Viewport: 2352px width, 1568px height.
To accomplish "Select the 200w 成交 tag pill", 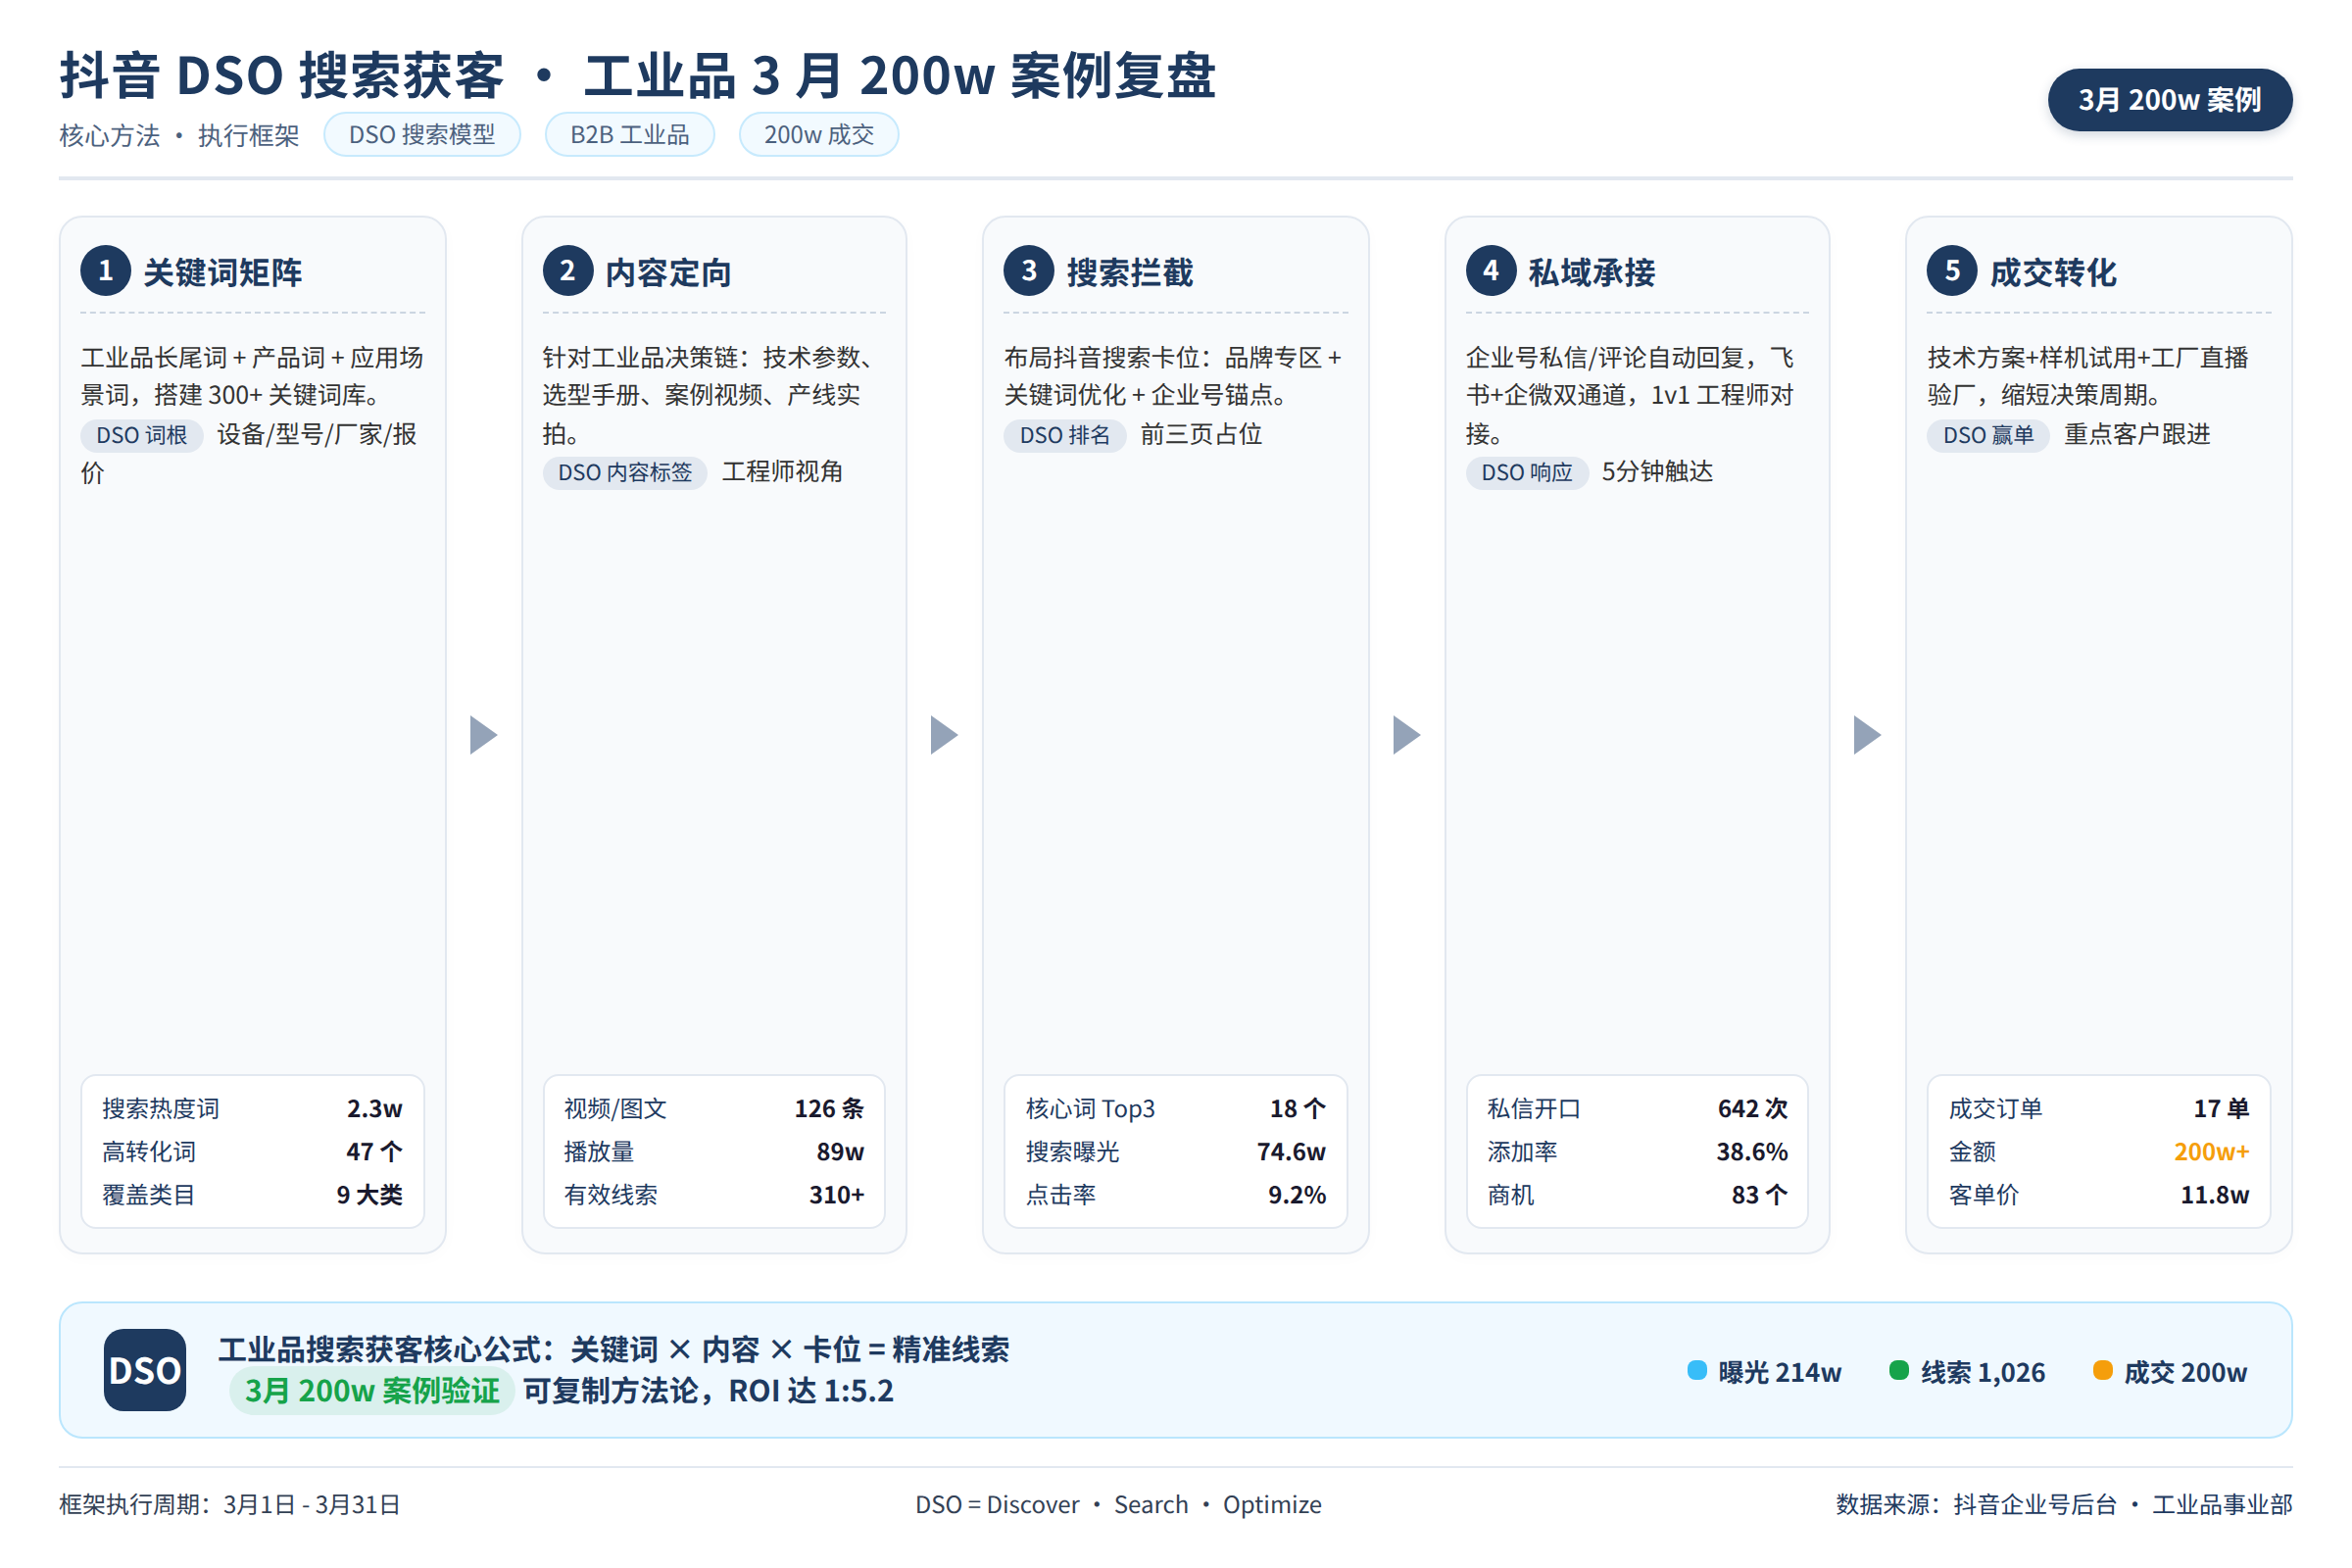I will (x=819, y=134).
